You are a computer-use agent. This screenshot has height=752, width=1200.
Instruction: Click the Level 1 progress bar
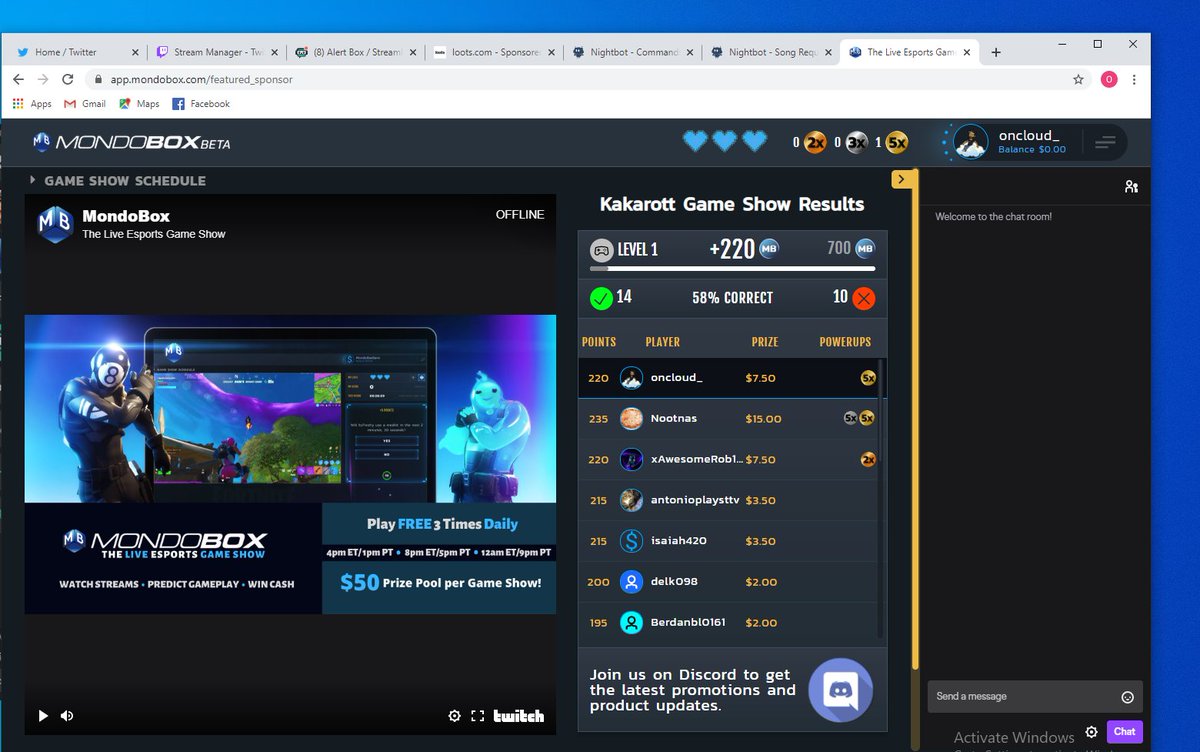pos(732,269)
